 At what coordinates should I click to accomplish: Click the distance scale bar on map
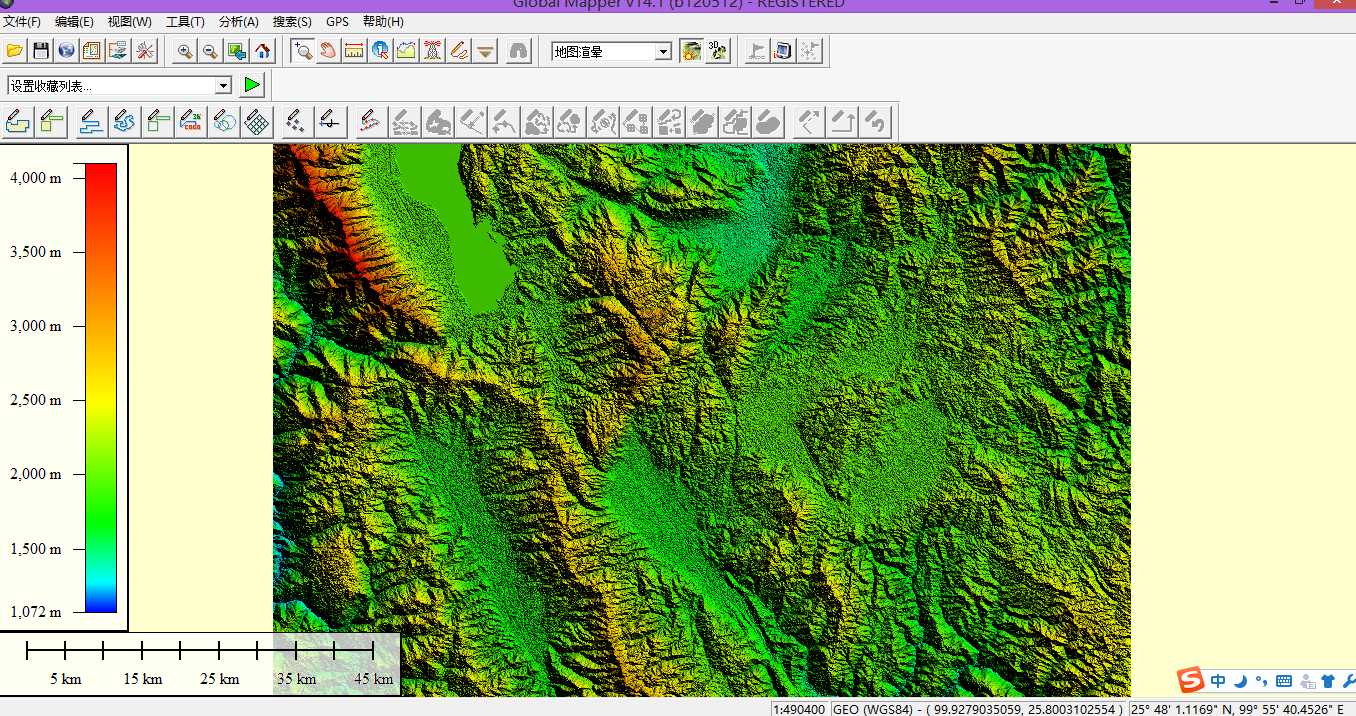click(200, 651)
